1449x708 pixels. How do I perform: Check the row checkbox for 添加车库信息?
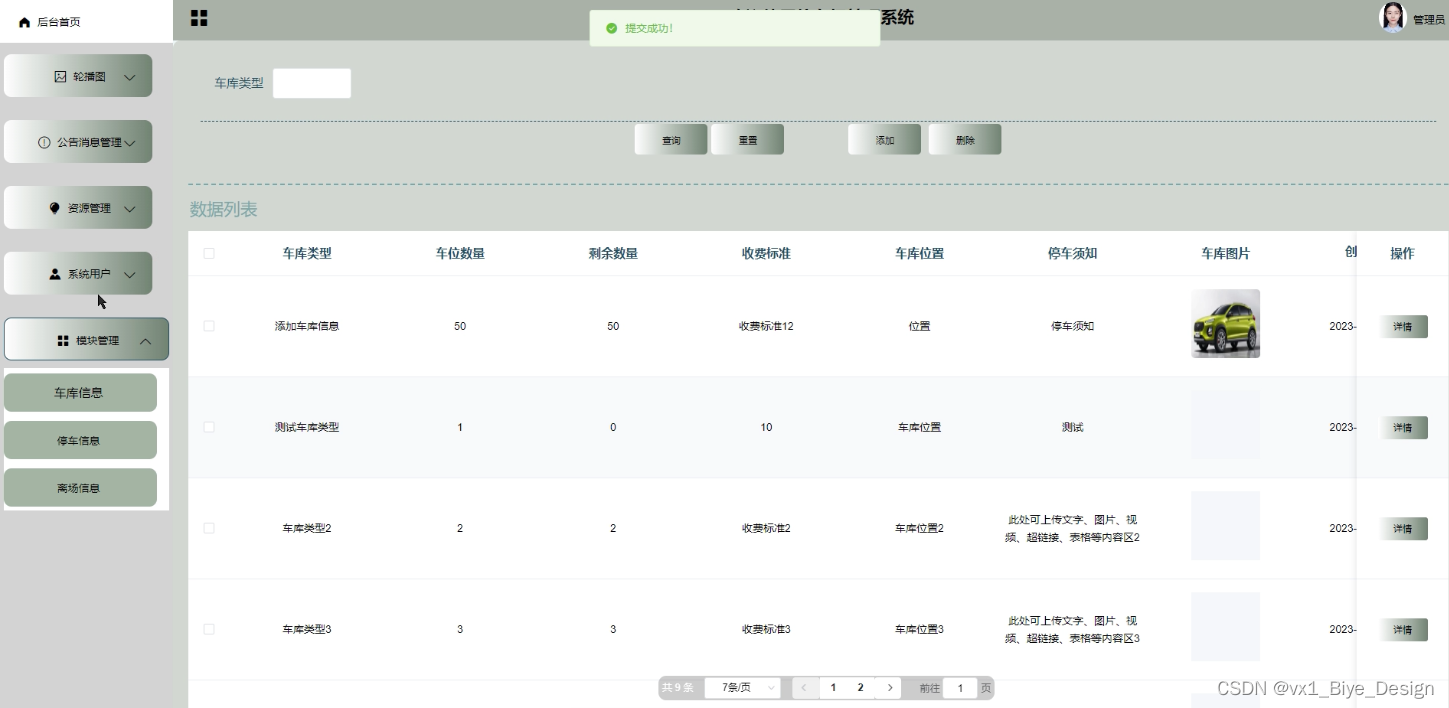[x=209, y=326]
